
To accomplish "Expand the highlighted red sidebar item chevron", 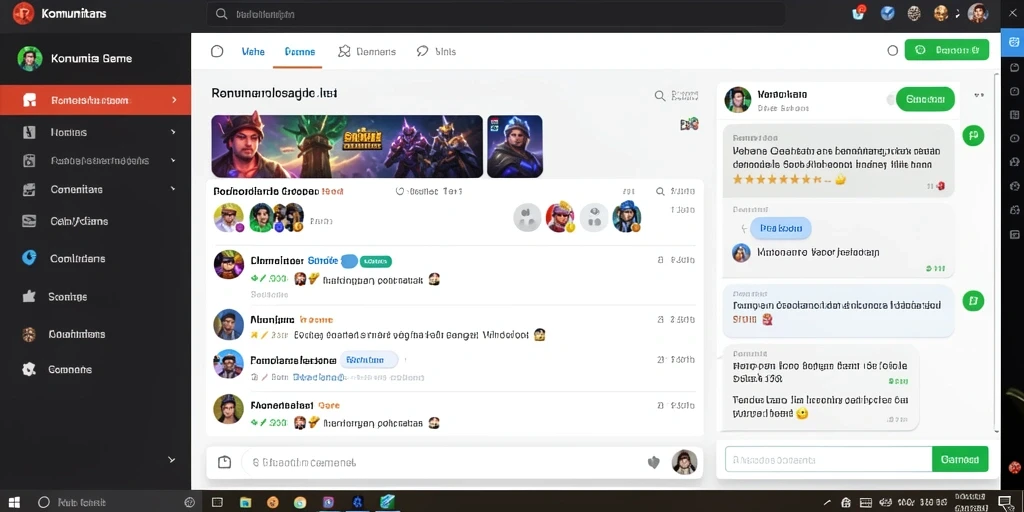I will [174, 100].
